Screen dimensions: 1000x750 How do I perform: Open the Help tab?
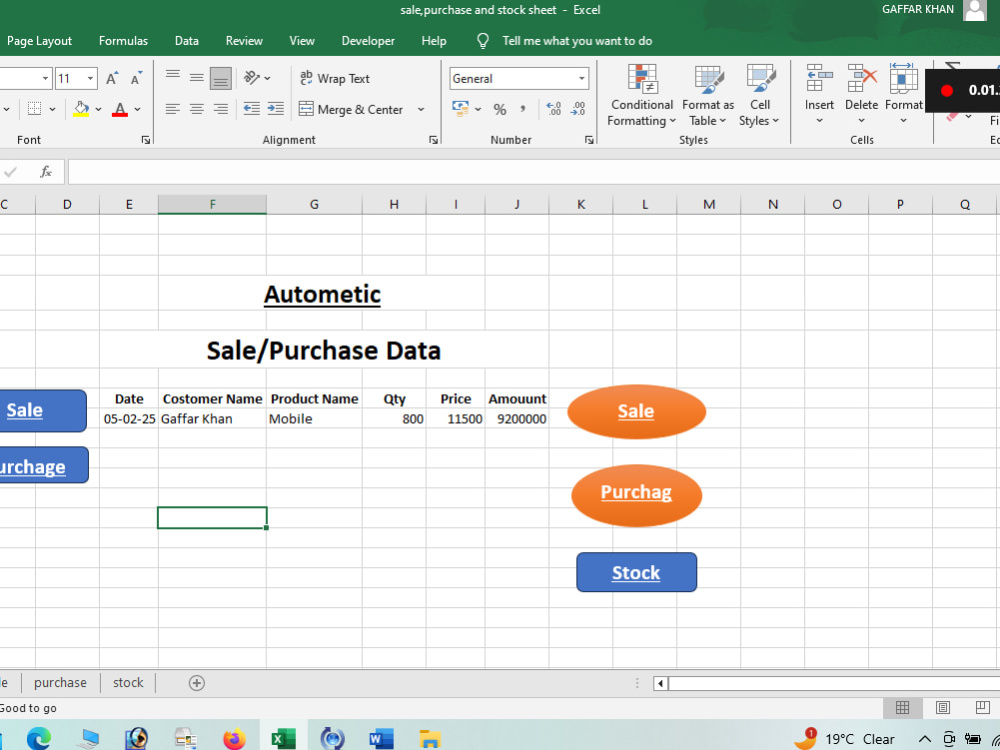point(434,41)
